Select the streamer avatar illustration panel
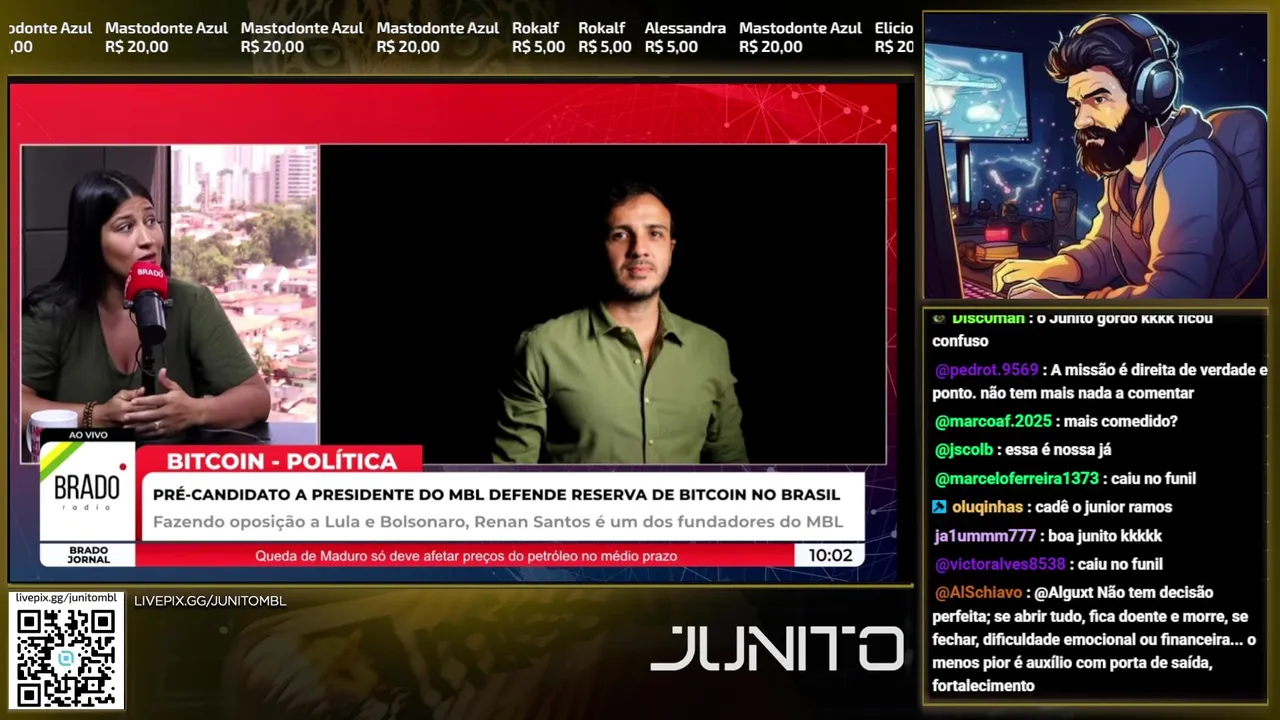 [1095, 155]
